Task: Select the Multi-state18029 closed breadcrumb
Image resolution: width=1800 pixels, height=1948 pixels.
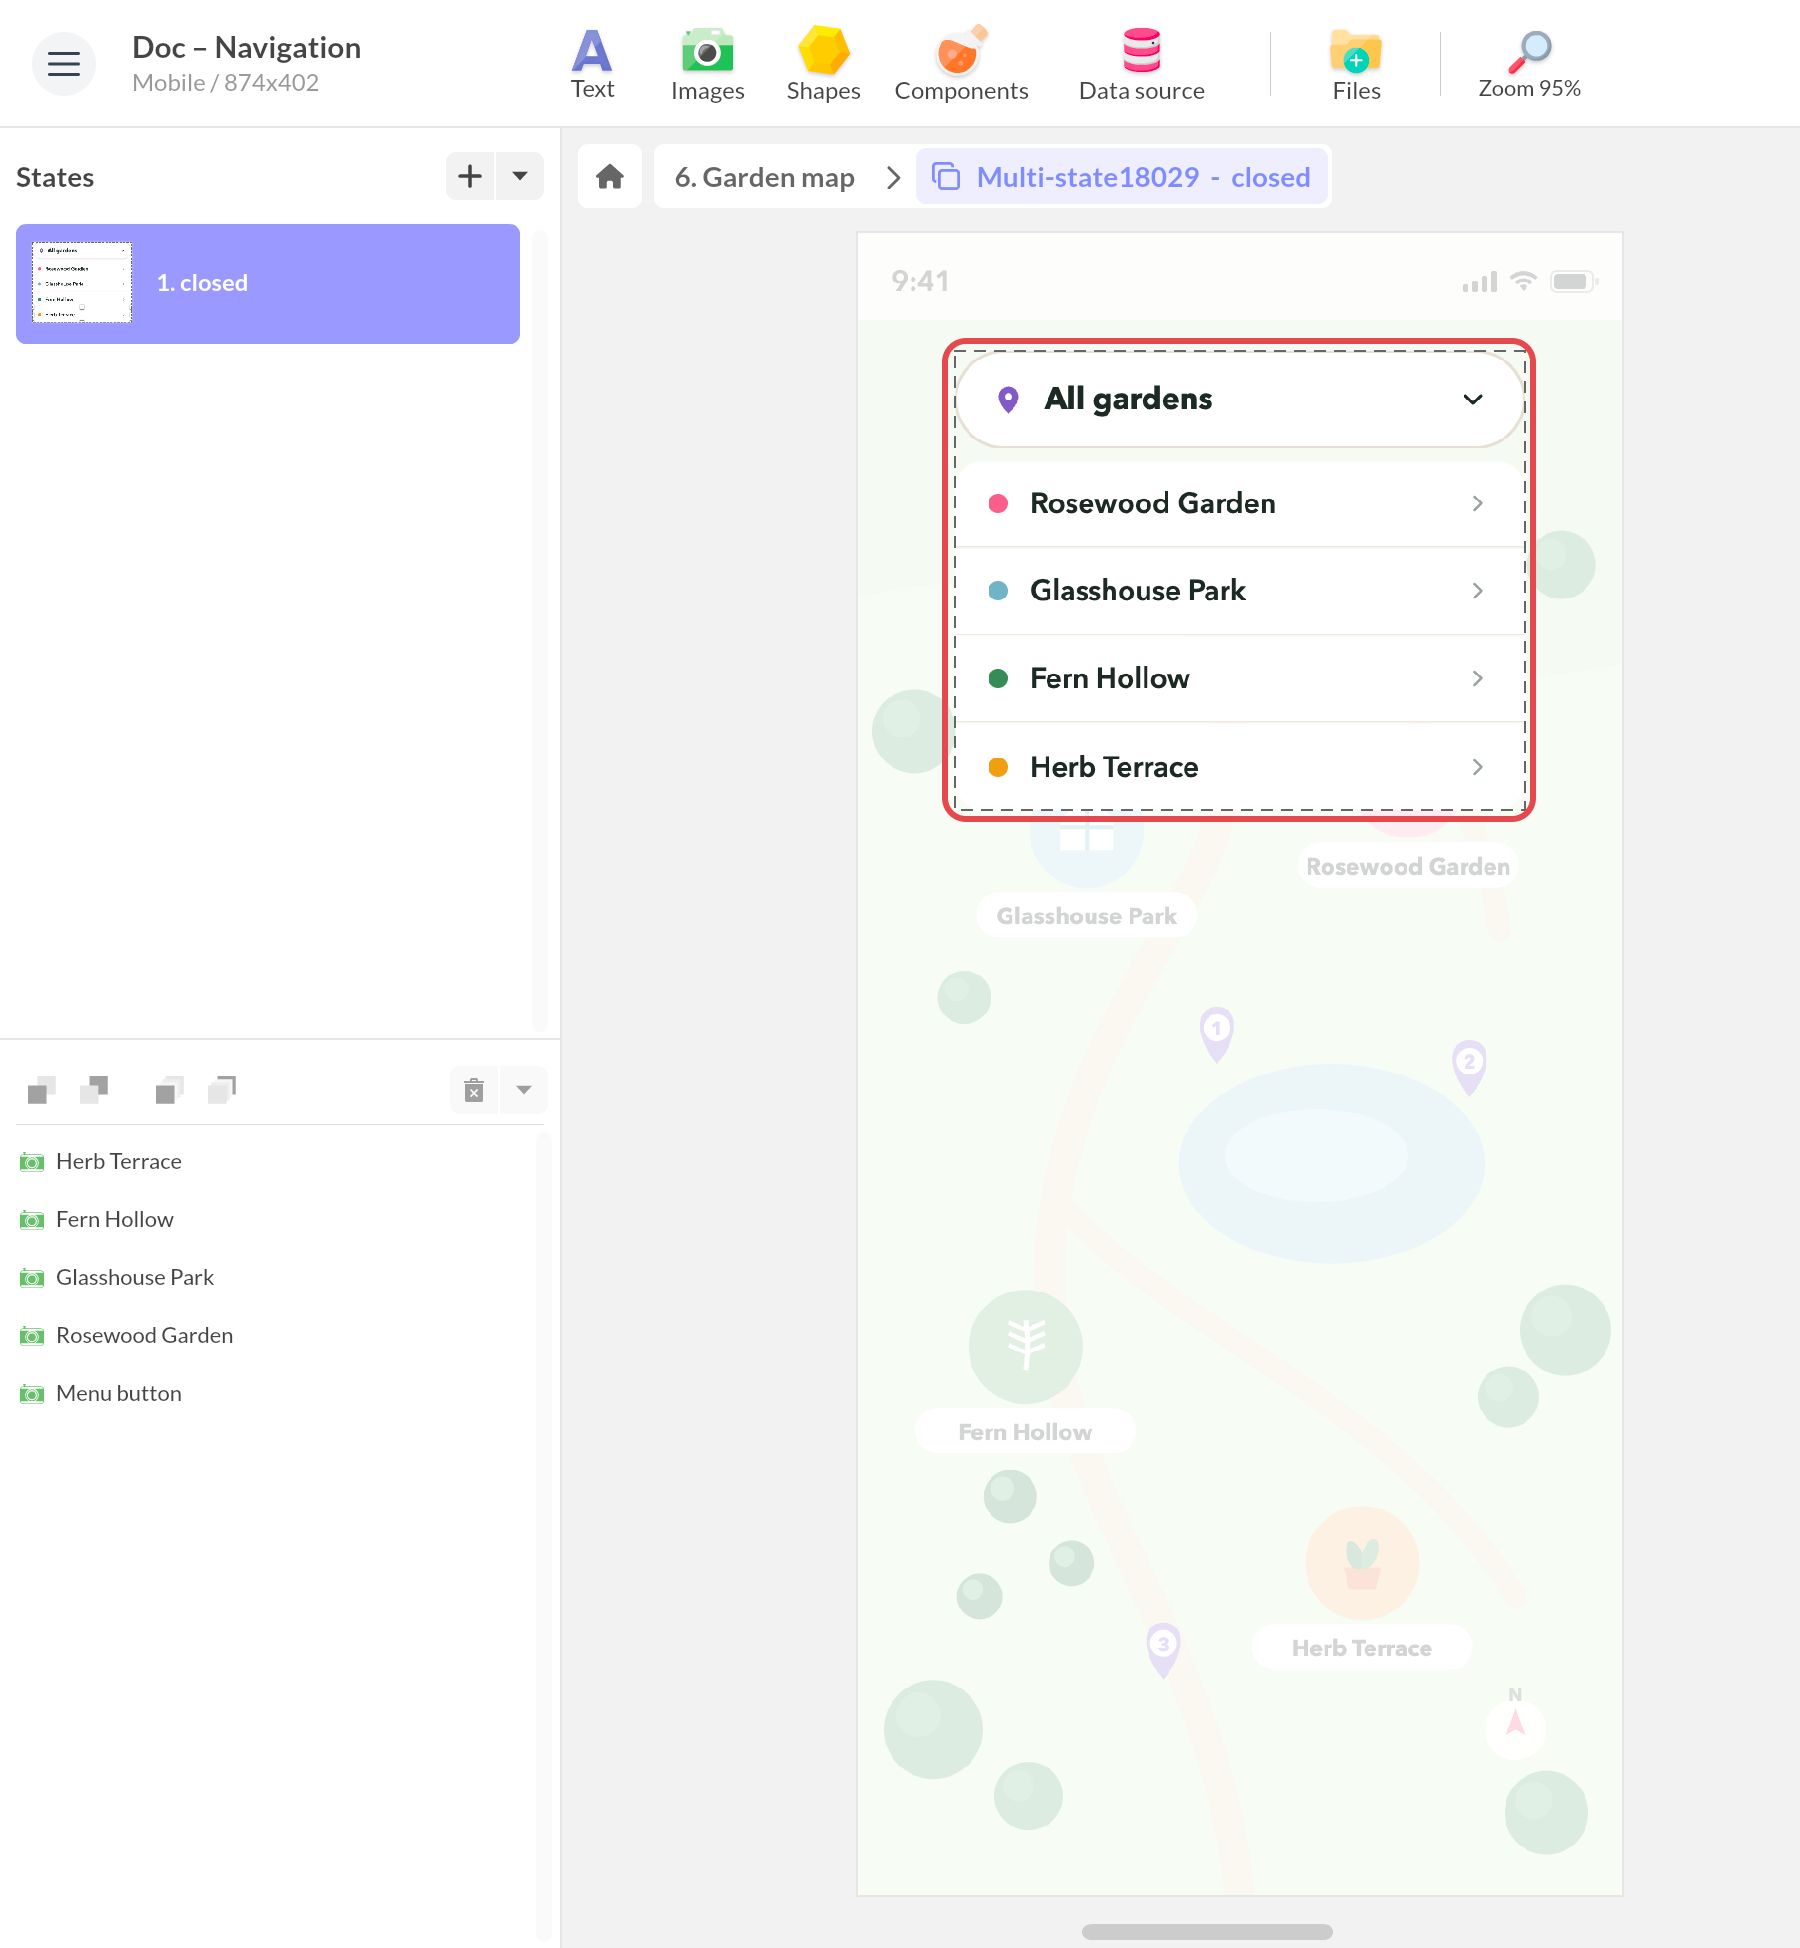Action: tap(1122, 177)
